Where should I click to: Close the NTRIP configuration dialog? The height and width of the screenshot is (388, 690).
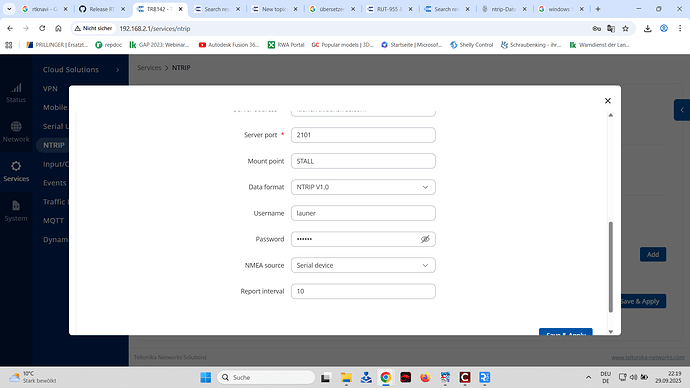608,101
